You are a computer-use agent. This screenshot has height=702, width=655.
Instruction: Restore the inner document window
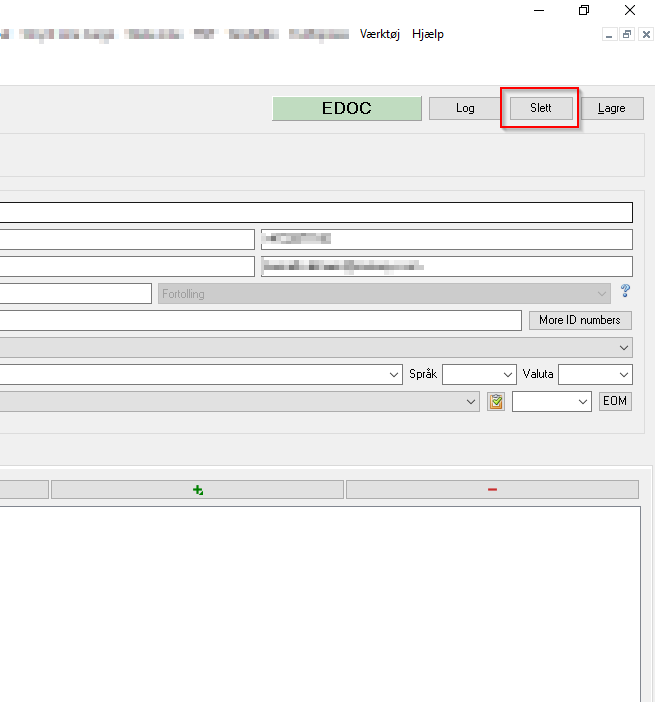[x=627, y=34]
